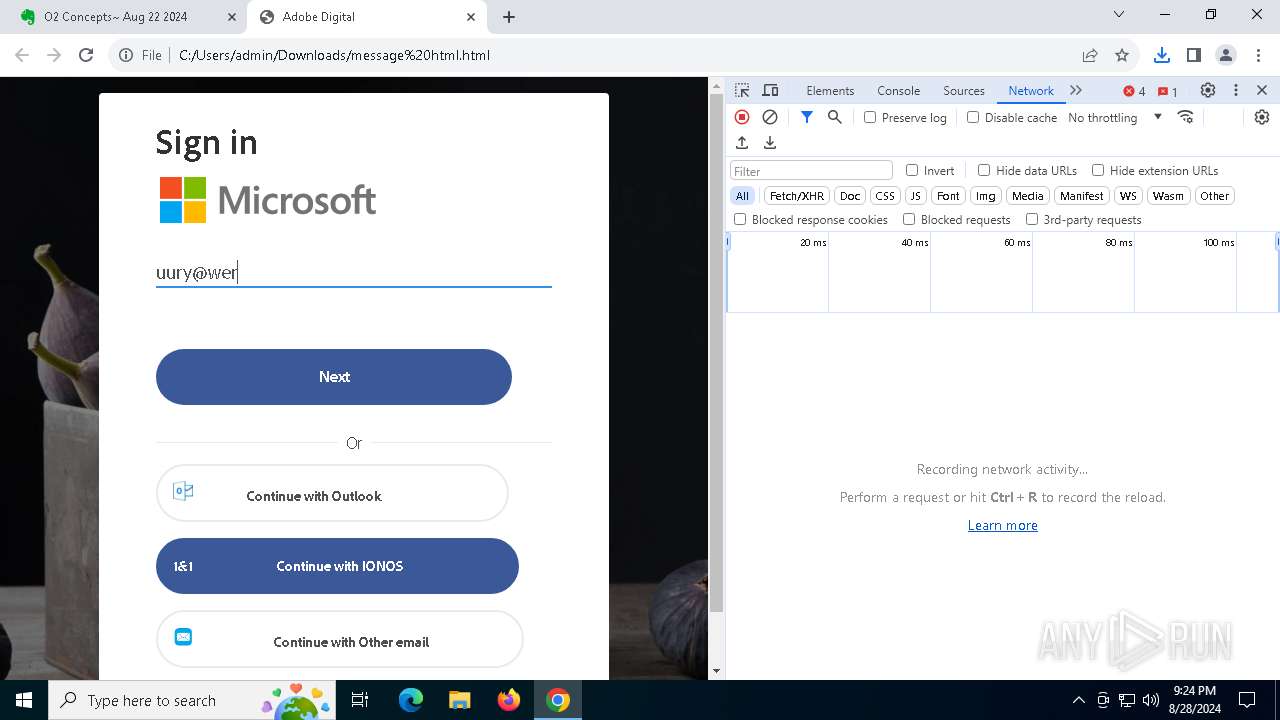Check 3rd-party requests option
1280x720 pixels.
click(1032, 219)
